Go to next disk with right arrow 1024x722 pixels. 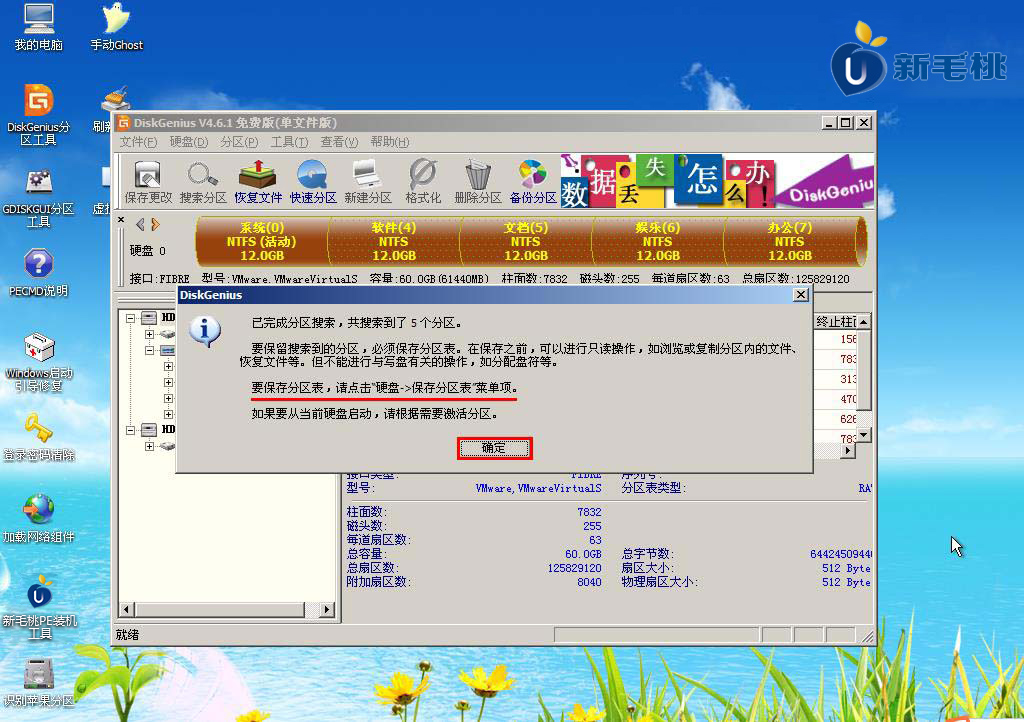pyautogui.click(x=155, y=225)
